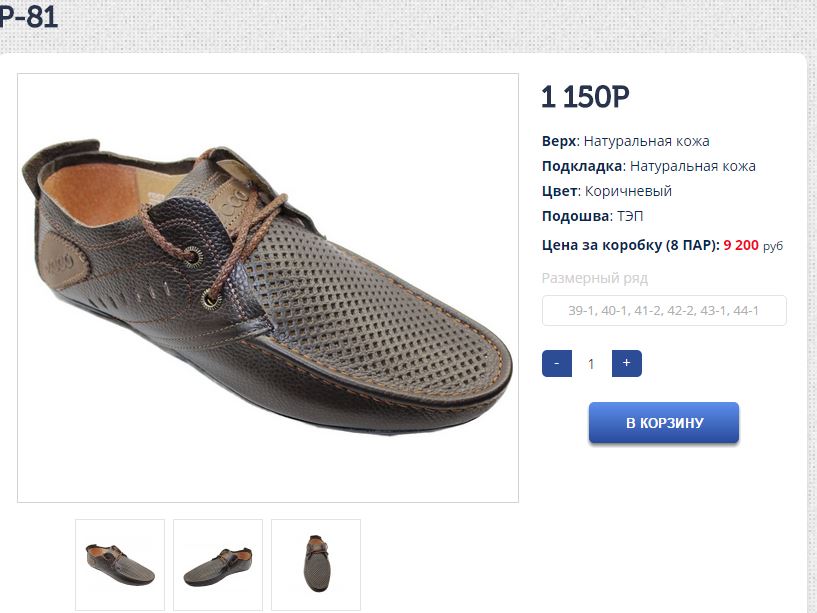Click the P-81 product title

pyautogui.click(x=28, y=17)
